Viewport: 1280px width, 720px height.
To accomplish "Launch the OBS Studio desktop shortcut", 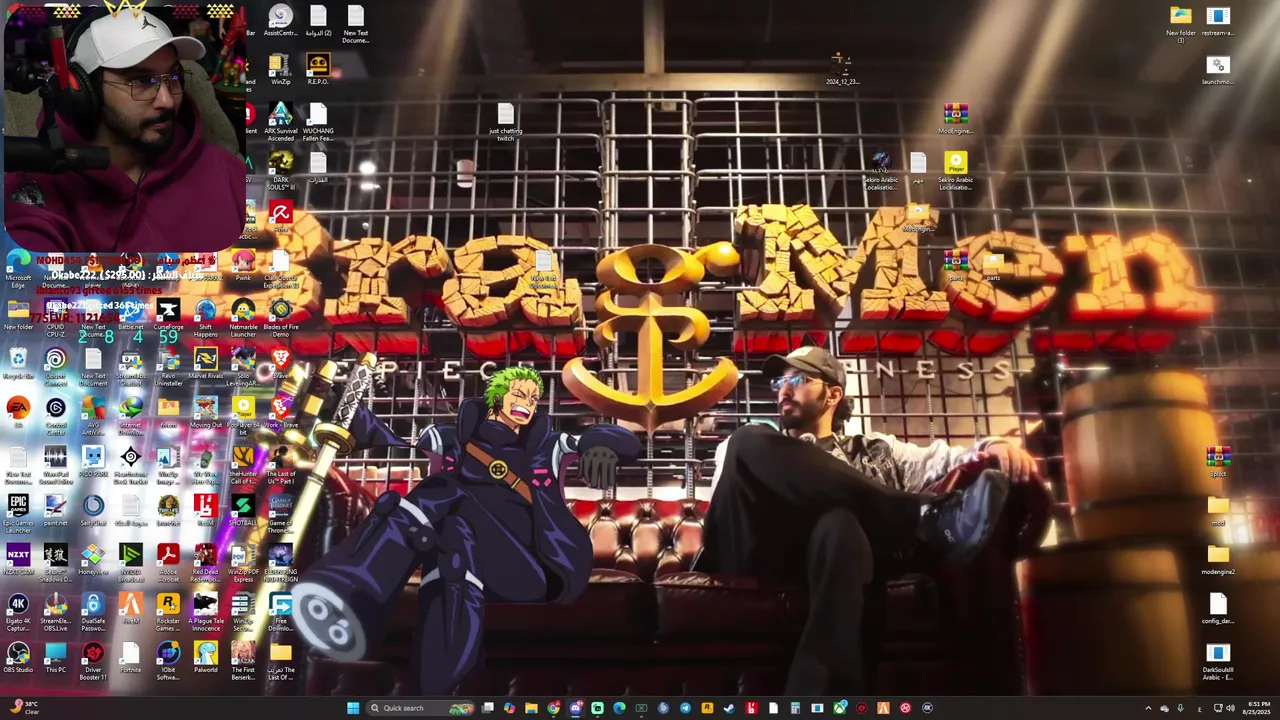I will (x=18, y=658).
